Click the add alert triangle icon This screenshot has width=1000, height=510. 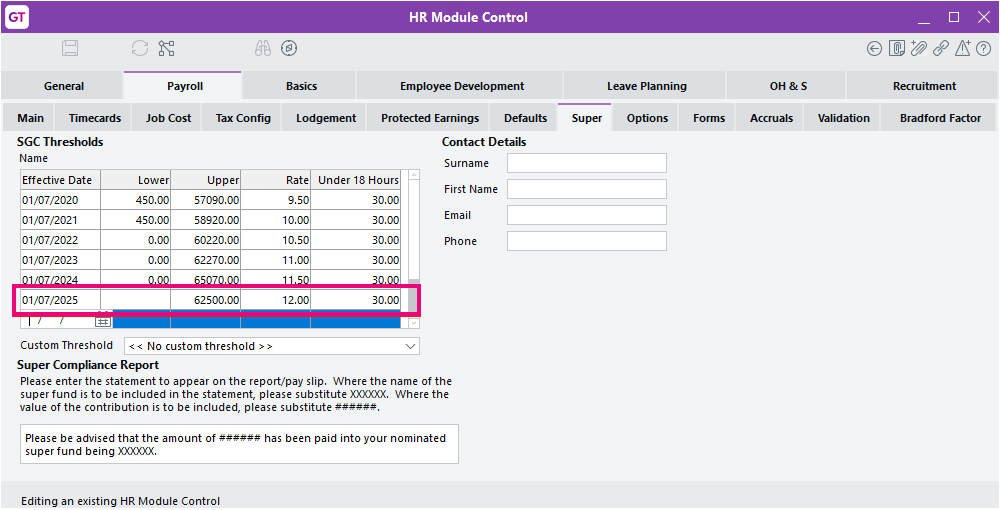coord(963,48)
